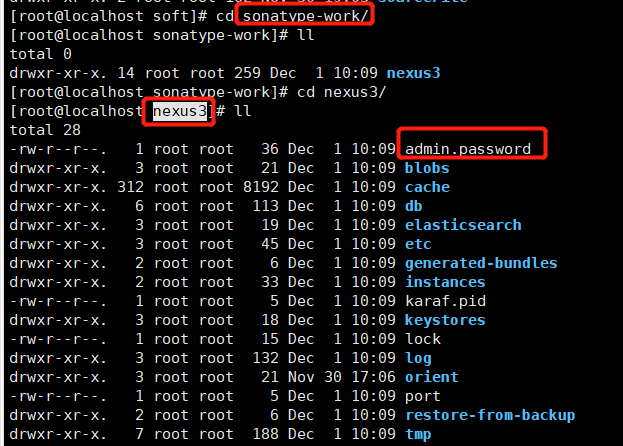Click the karaf.pid file name
The height and width of the screenshot is (446, 623).
pyautogui.click(x=445, y=301)
